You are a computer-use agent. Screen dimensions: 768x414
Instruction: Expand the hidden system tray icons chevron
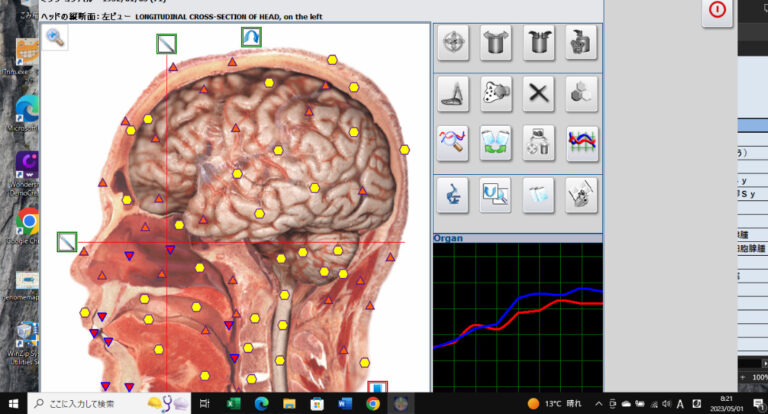[x=599, y=404]
